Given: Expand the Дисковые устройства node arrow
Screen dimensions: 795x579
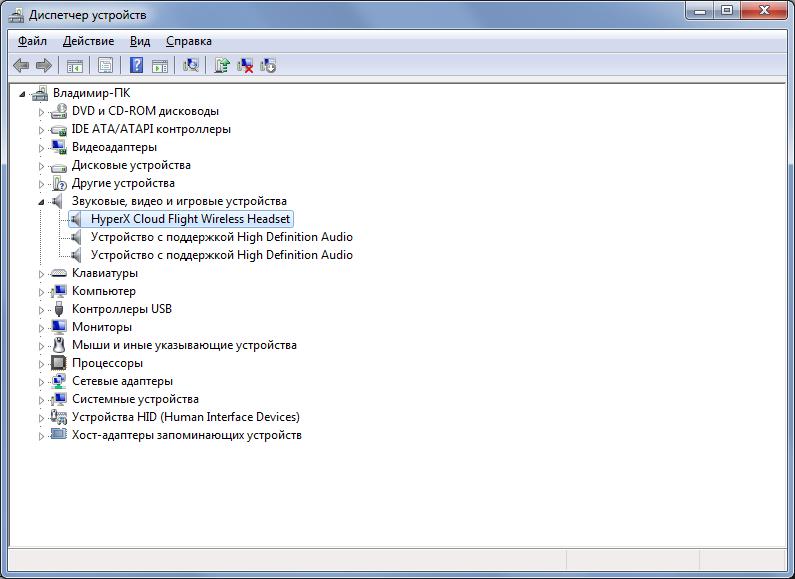Looking at the screenshot, I should [x=42, y=166].
